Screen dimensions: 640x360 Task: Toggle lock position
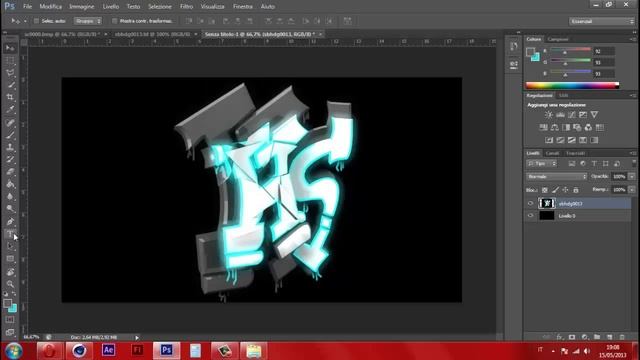coord(565,190)
